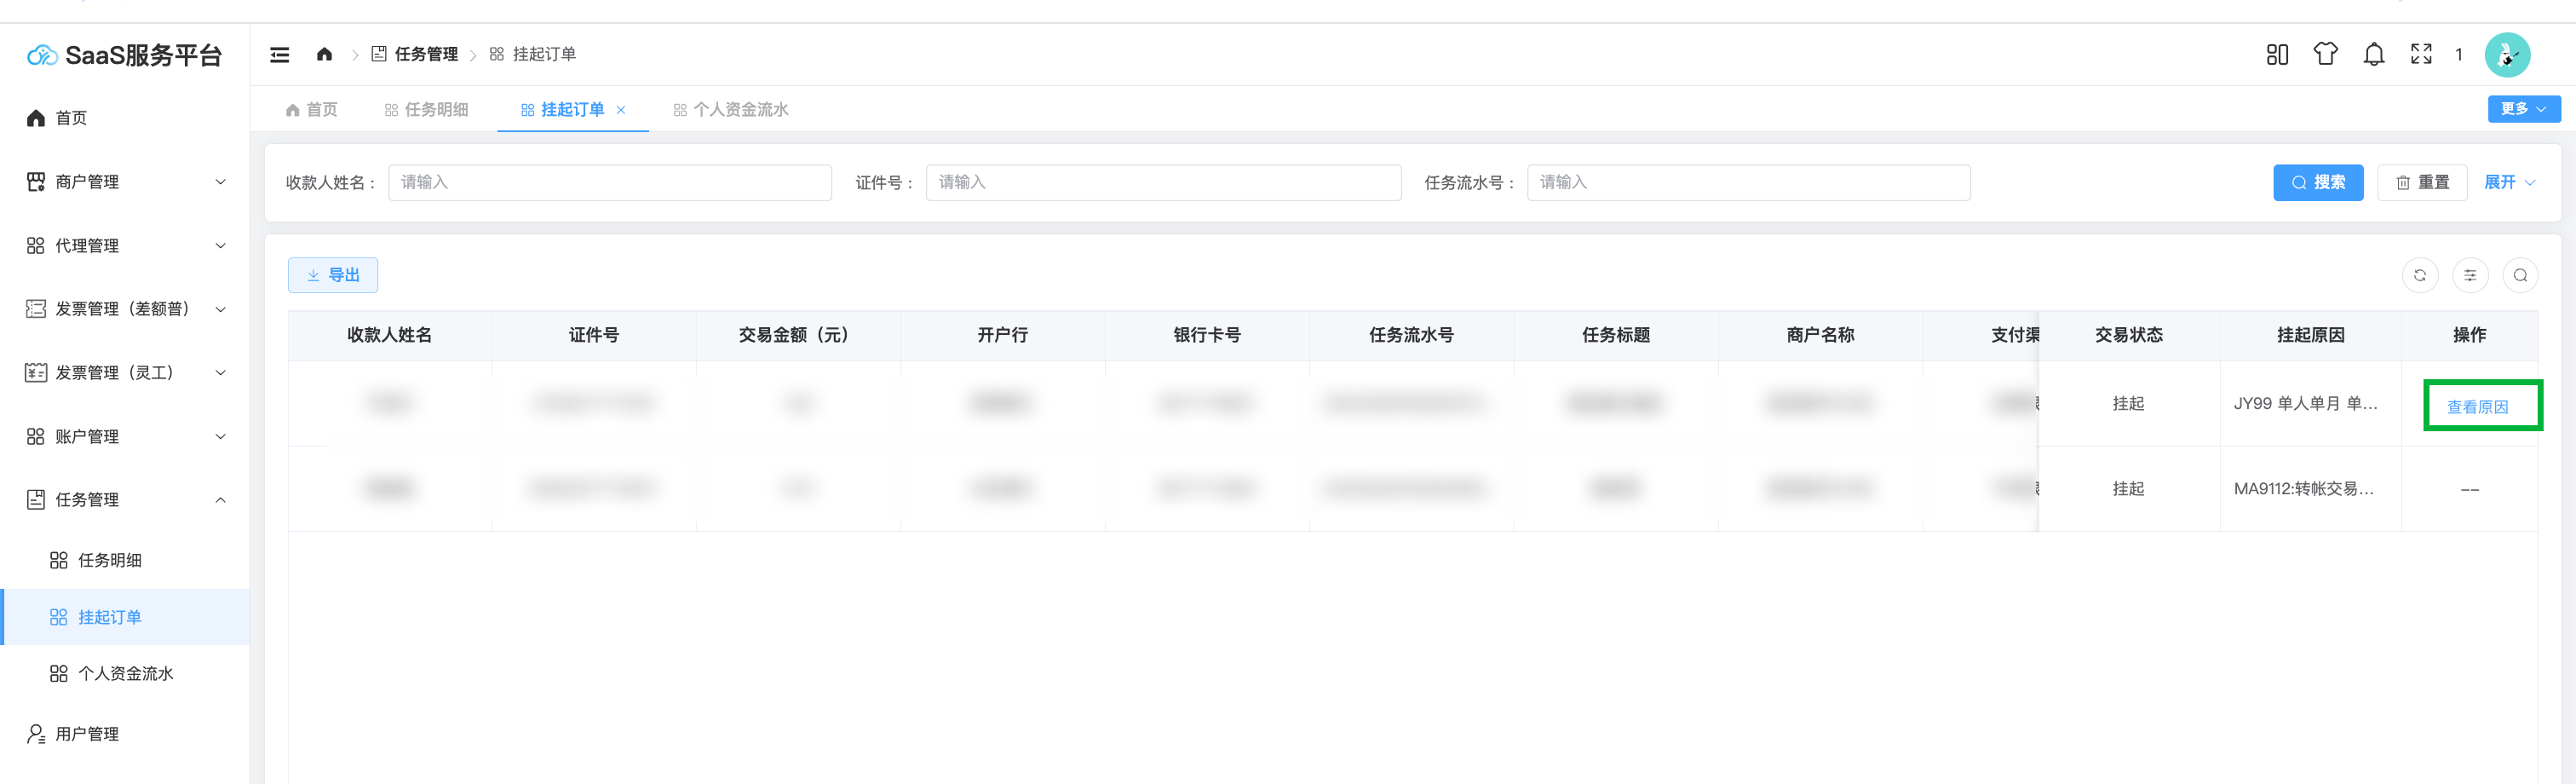The width and height of the screenshot is (2576, 784).
Task: Close the 挂起订单 tab
Action: tap(621, 110)
